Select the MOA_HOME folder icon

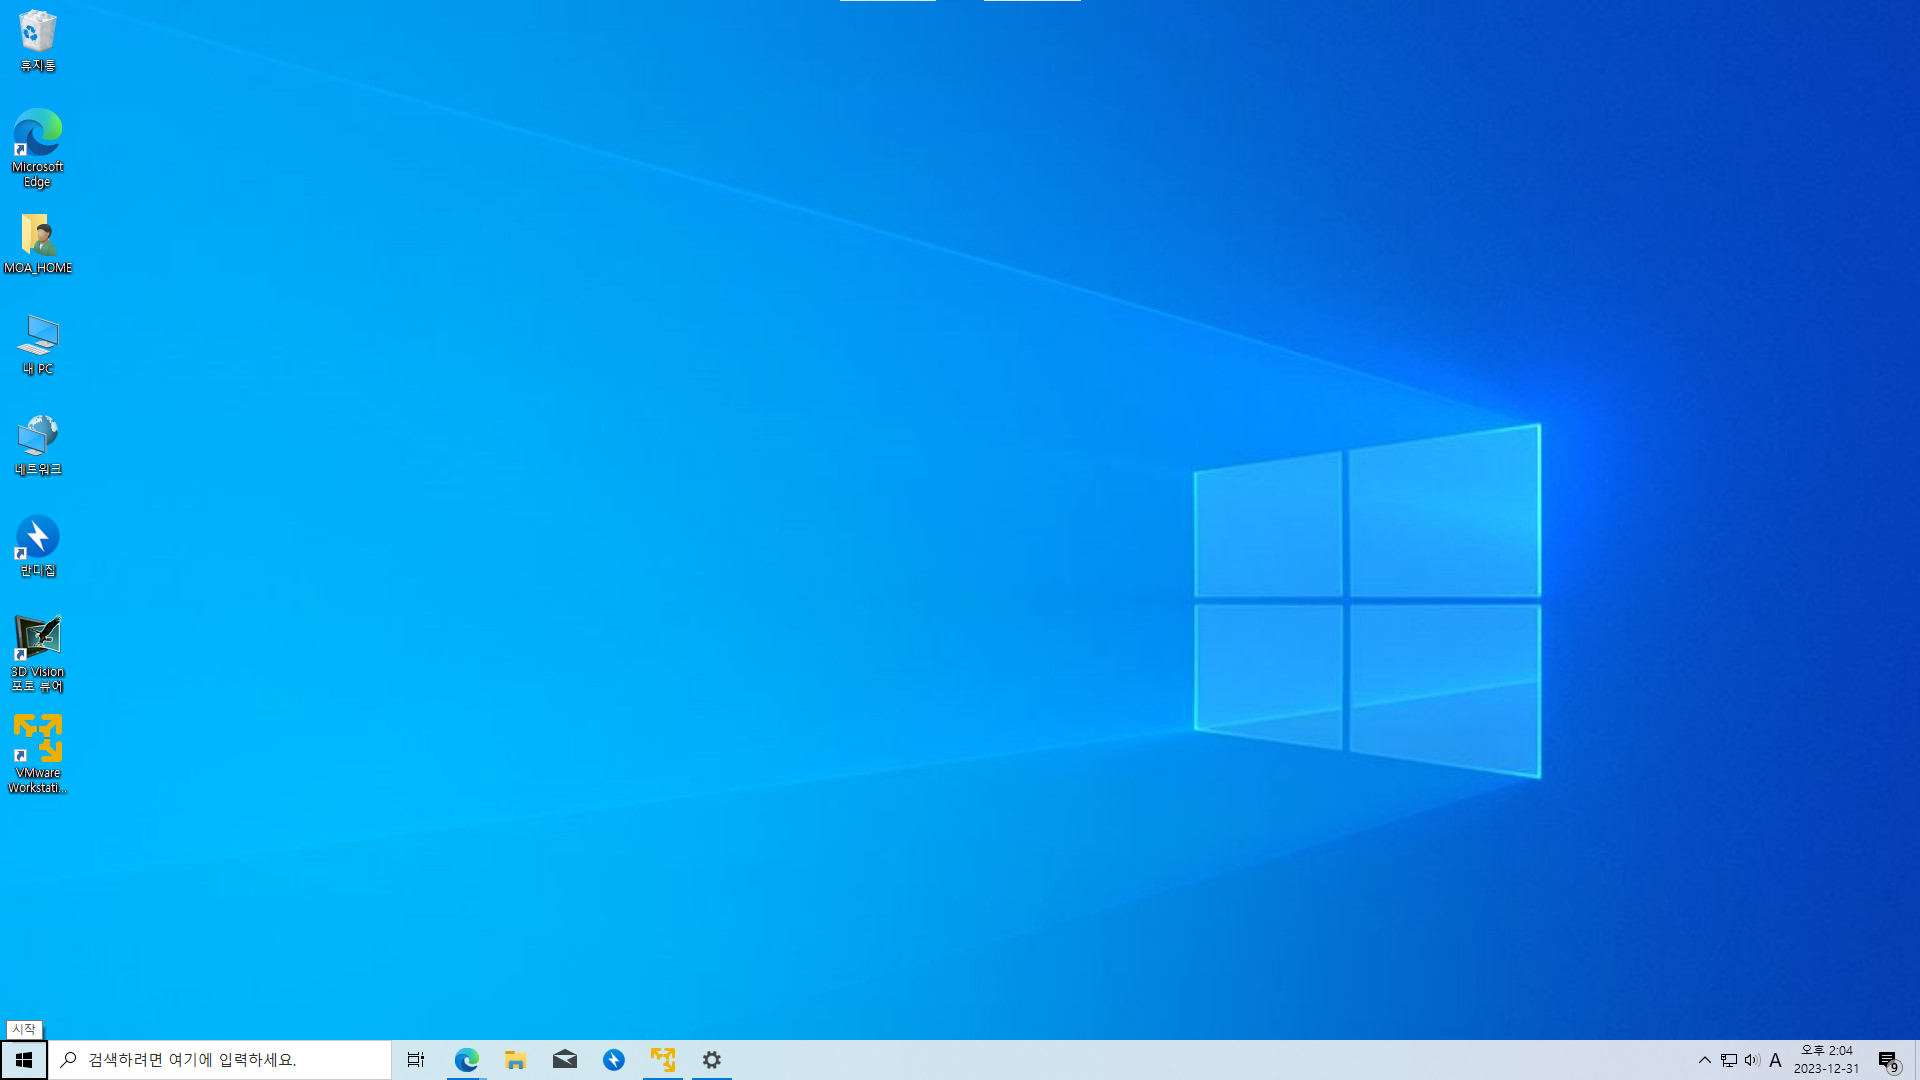point(38,243)
